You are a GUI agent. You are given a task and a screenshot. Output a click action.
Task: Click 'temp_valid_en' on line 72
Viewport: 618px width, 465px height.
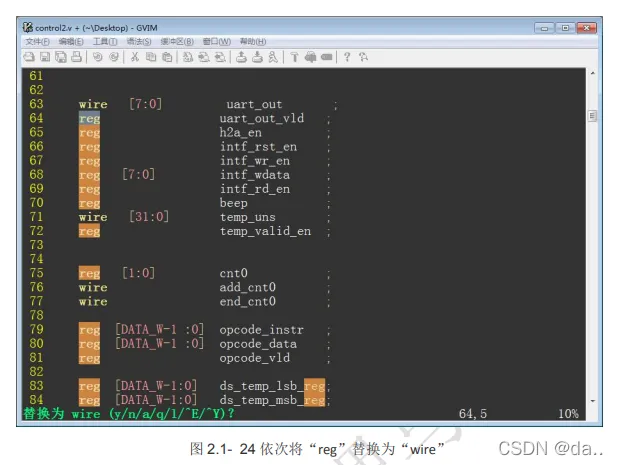[x=265, y=231]
